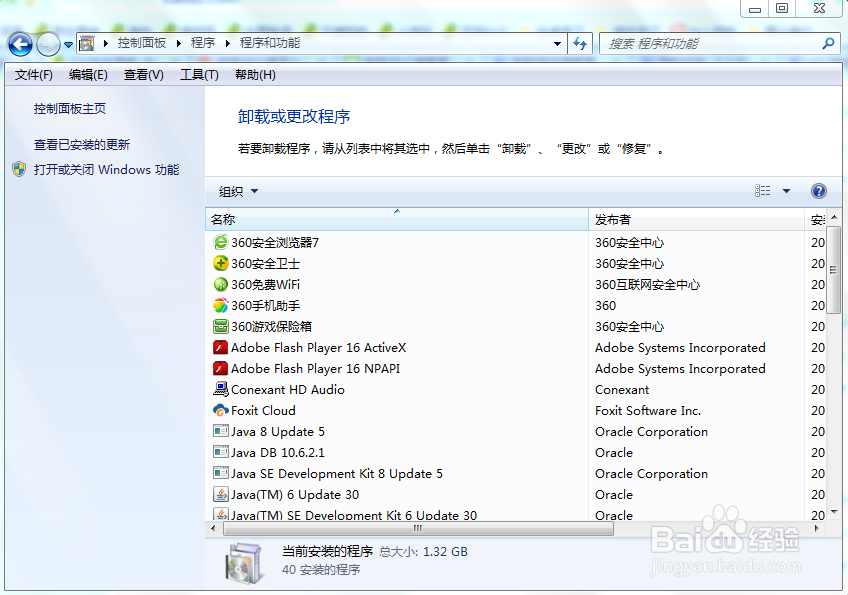848x595 pixels.
Task: Click publisher 360互联网安全中心 cell
Action: pos(647,285)
